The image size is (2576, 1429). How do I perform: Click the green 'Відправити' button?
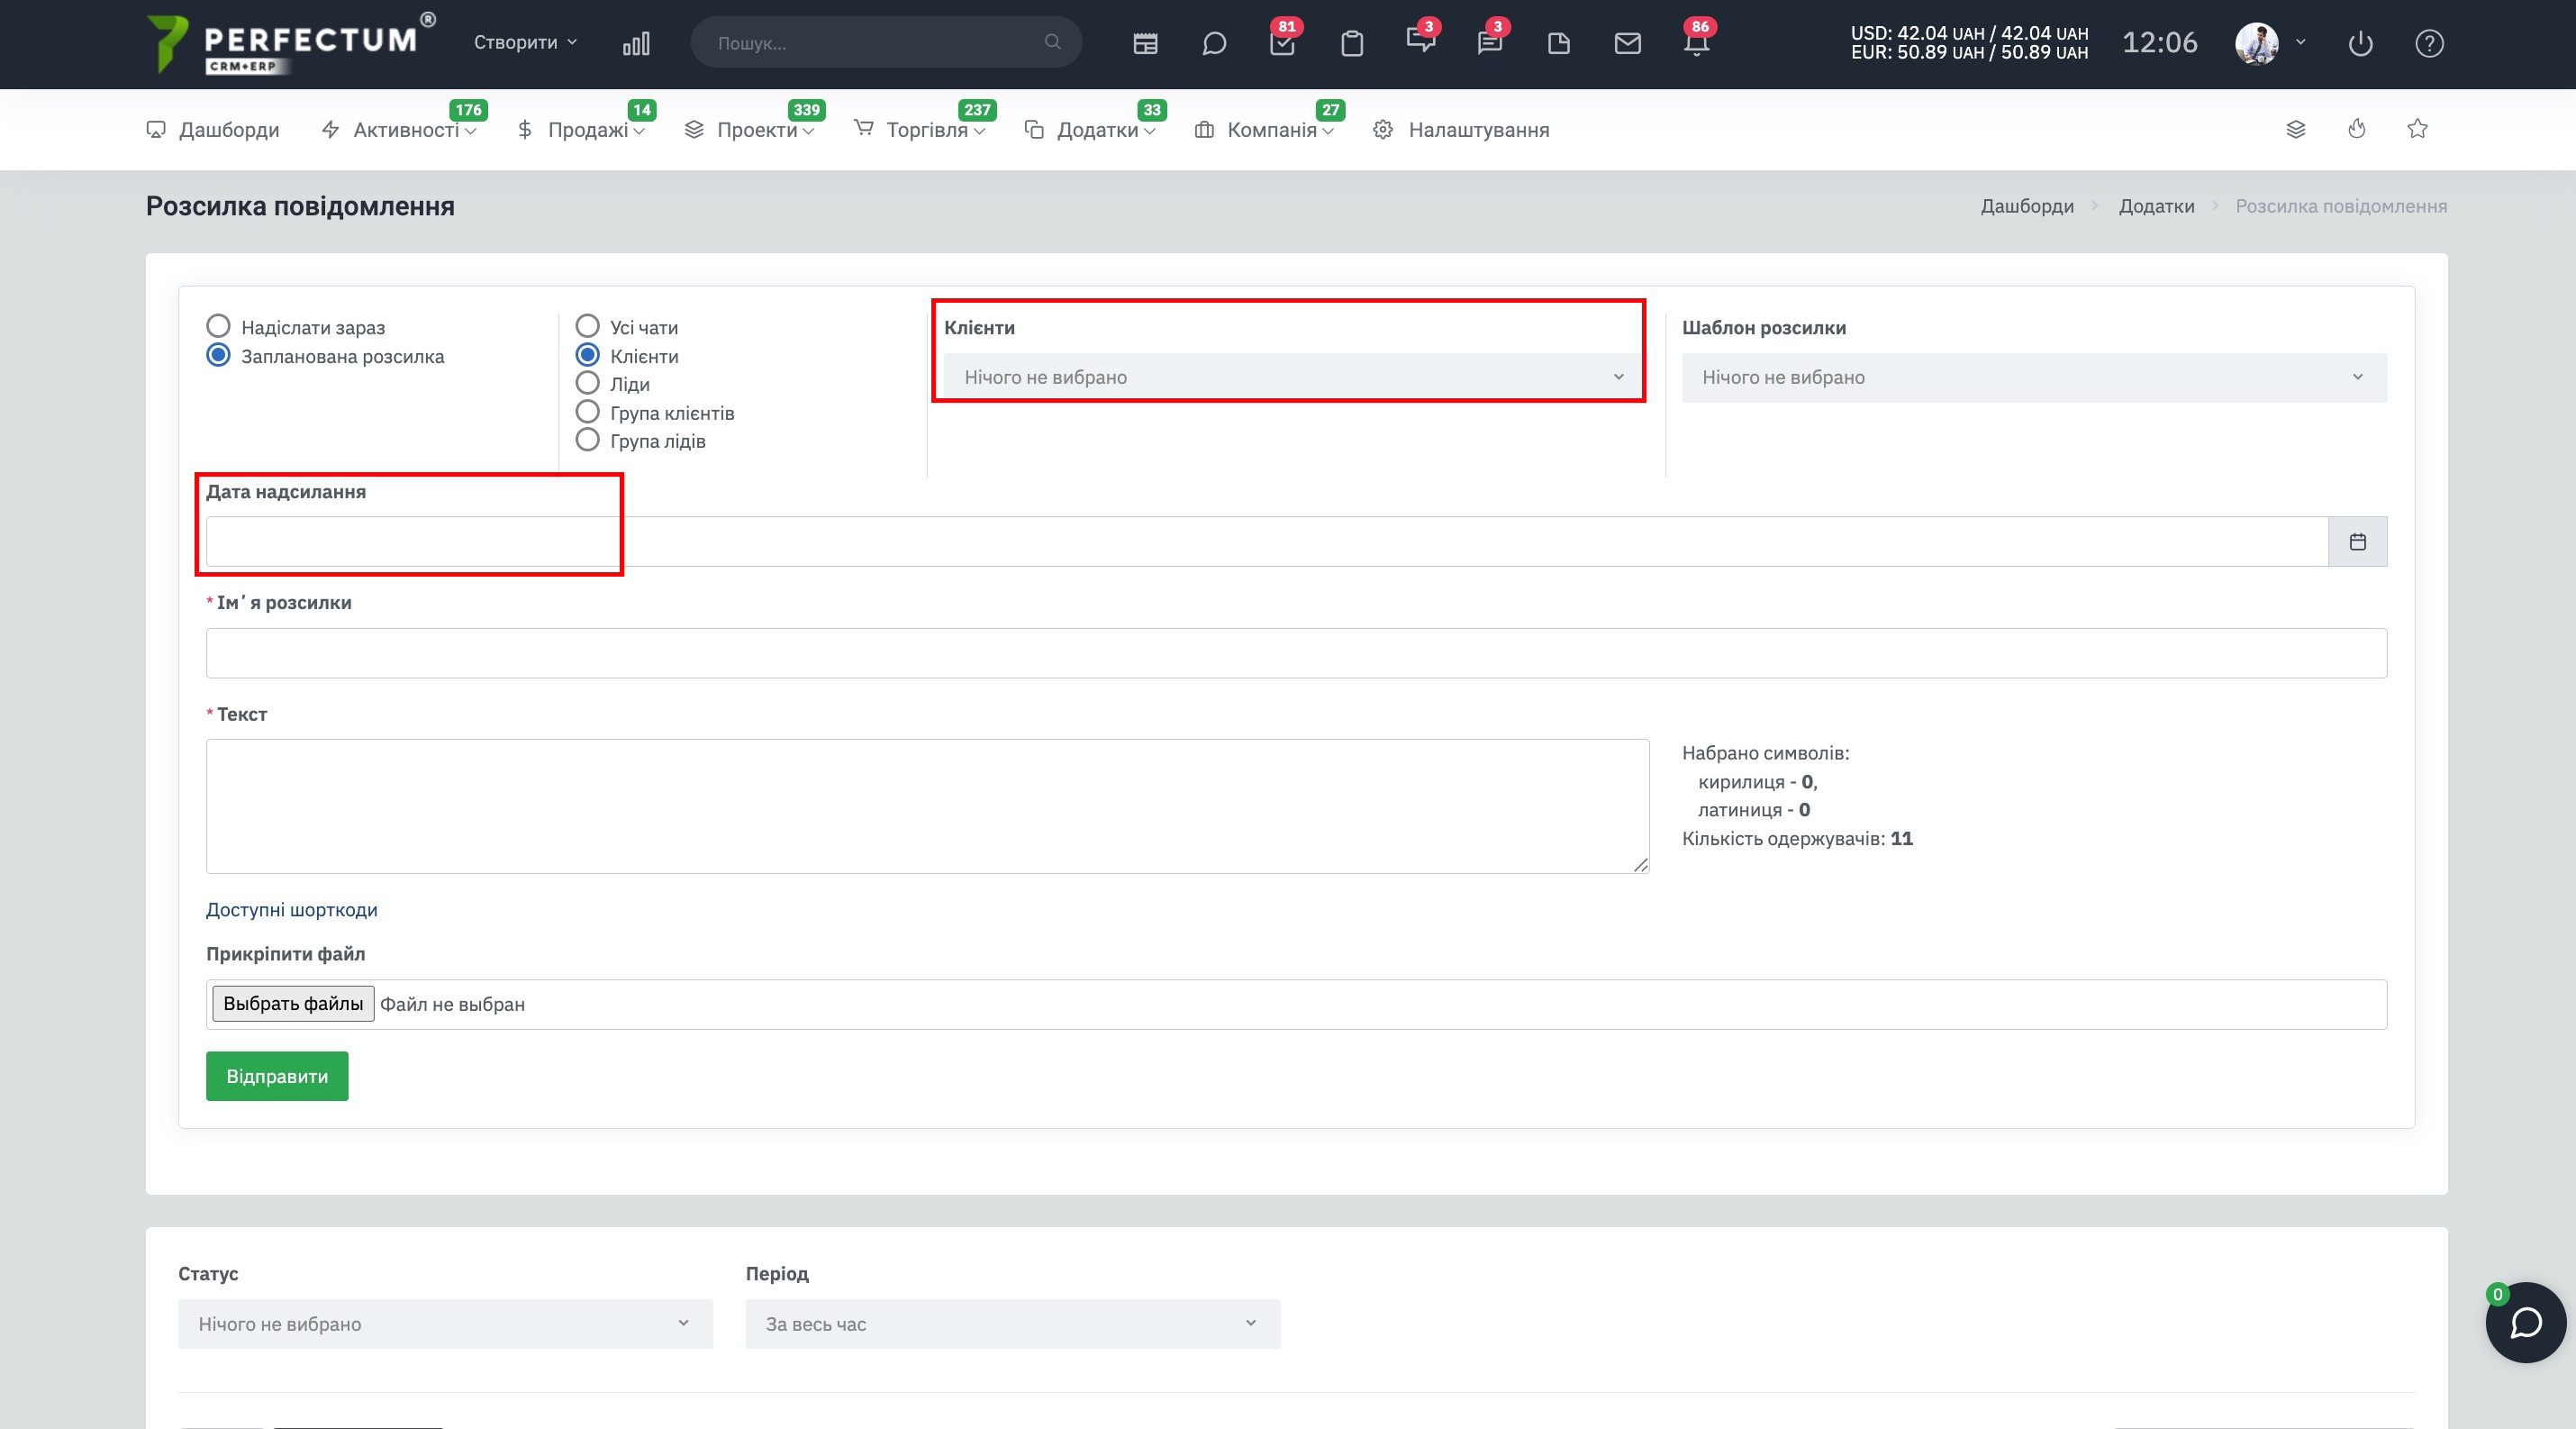(277, 1076)
